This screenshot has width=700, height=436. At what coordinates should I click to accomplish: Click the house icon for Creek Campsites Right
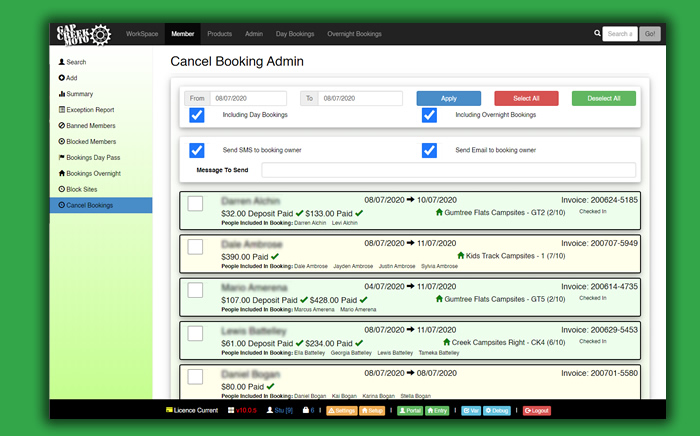(446, 342)
